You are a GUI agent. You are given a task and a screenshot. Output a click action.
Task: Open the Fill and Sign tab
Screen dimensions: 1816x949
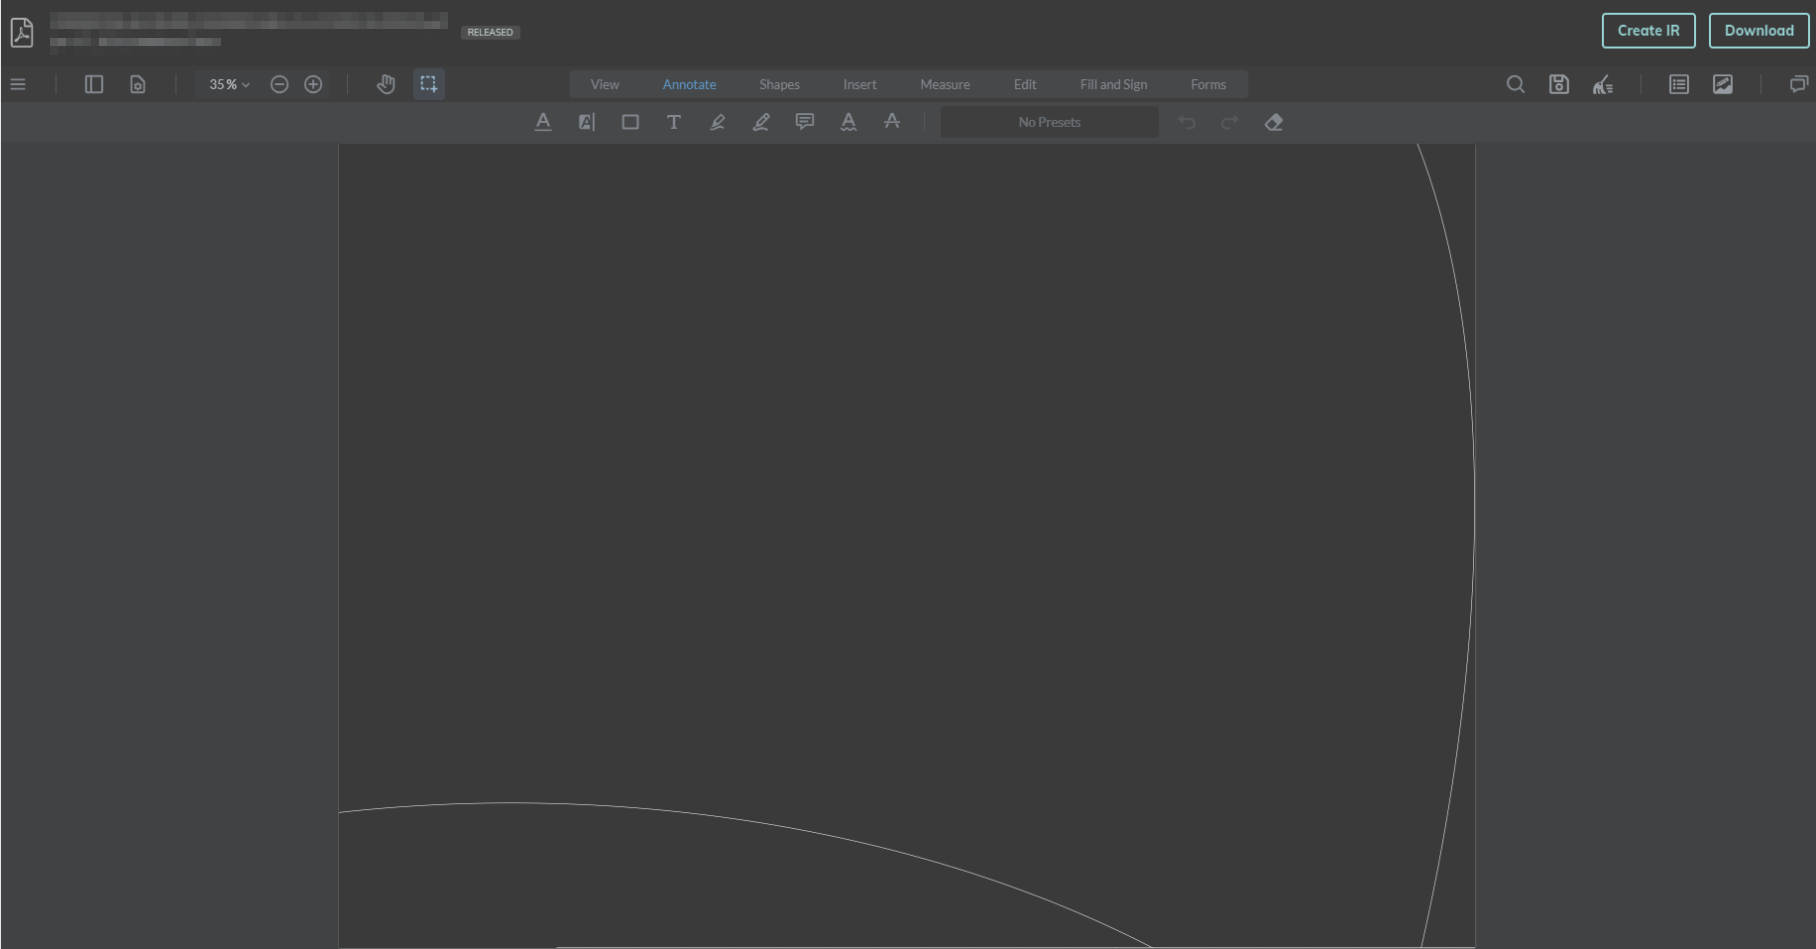(1113, 84)
